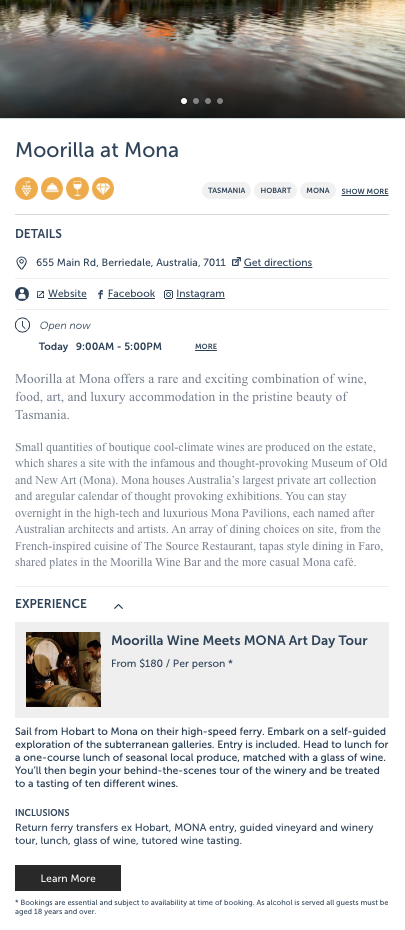Open the wine tour barrel thumbnail

(63, 669)
